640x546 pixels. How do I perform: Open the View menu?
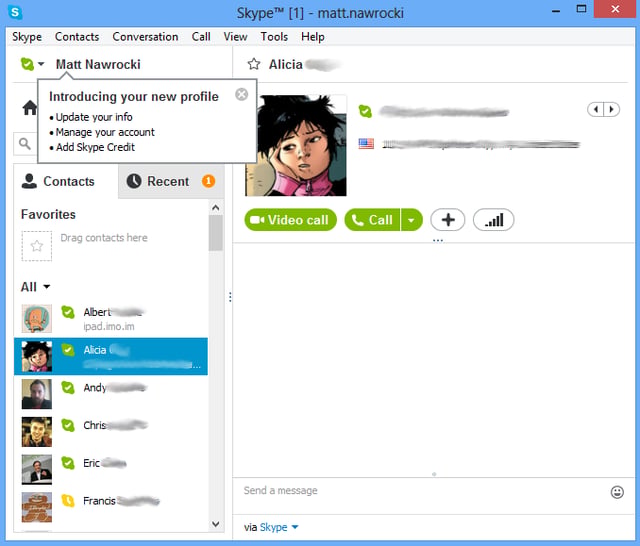[x=235, y=37]
